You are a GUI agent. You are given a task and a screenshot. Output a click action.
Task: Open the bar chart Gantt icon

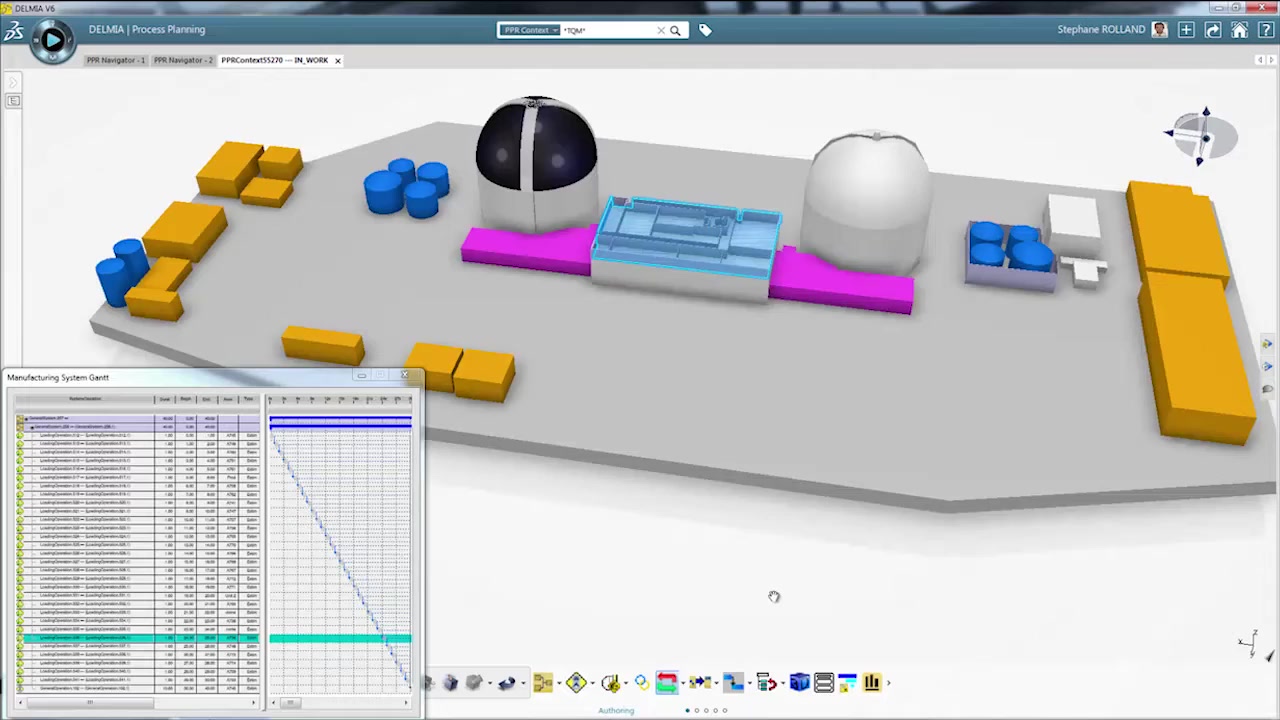(x=872, y=683)
